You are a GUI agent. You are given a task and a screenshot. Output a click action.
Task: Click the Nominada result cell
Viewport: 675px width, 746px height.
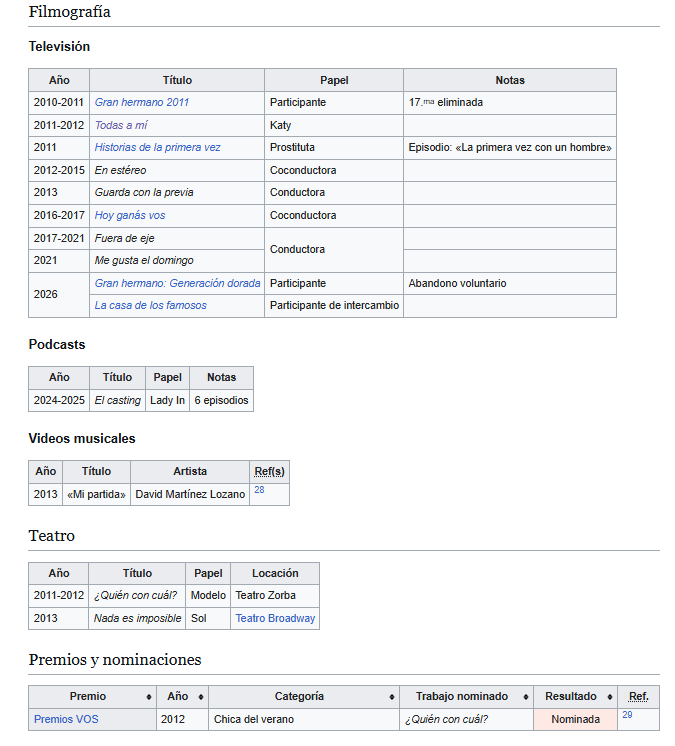pyautogui.click(x=575, y=719)
